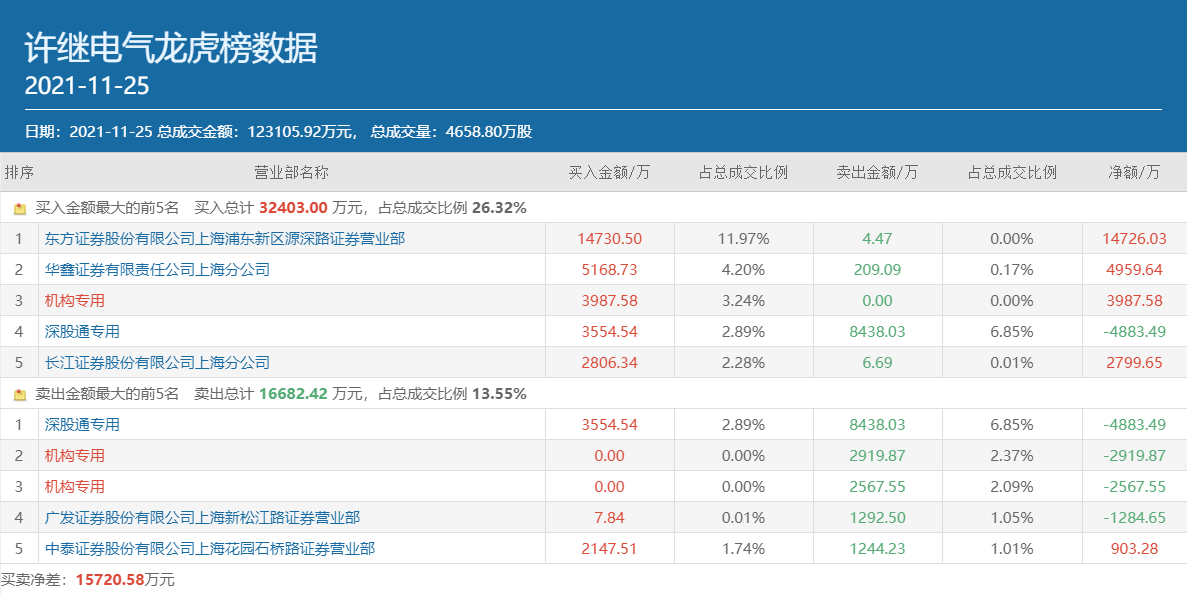Click the 买入金额/万 column header
Screen dimensions: 1187x594
(x=609, y=173)
